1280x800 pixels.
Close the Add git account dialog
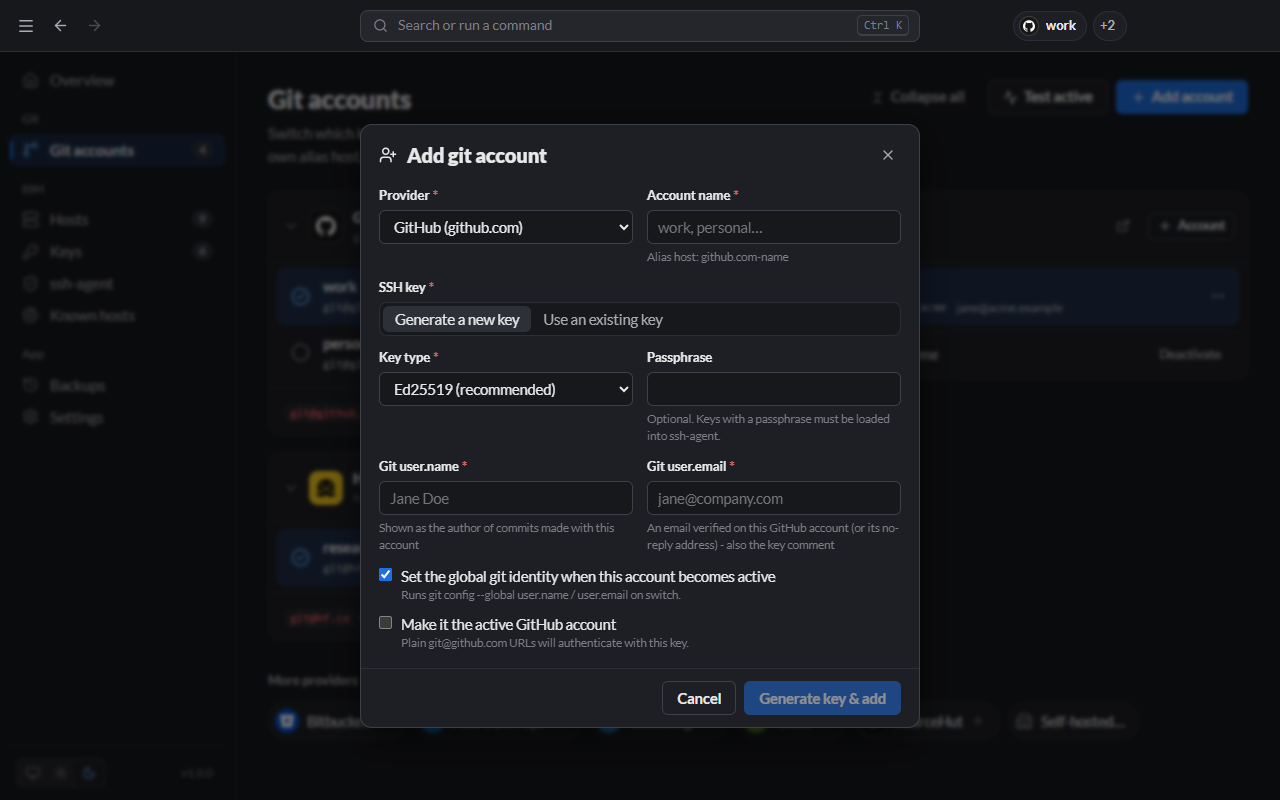coord(888,155)
